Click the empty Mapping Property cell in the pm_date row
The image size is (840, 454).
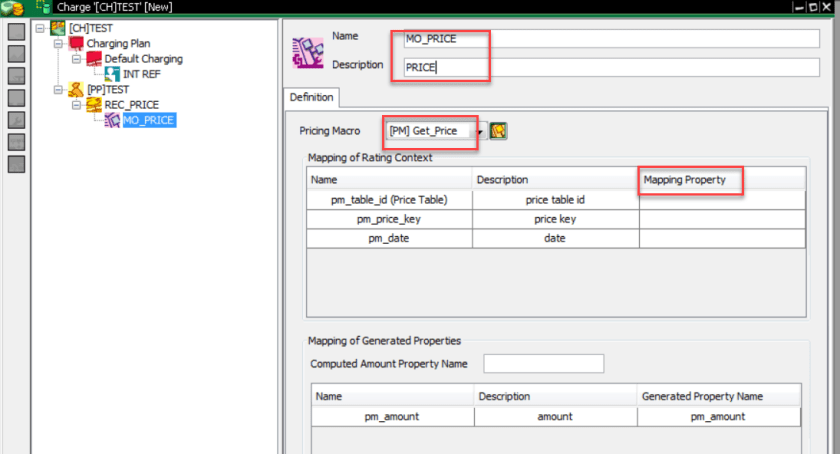[722, 239]
